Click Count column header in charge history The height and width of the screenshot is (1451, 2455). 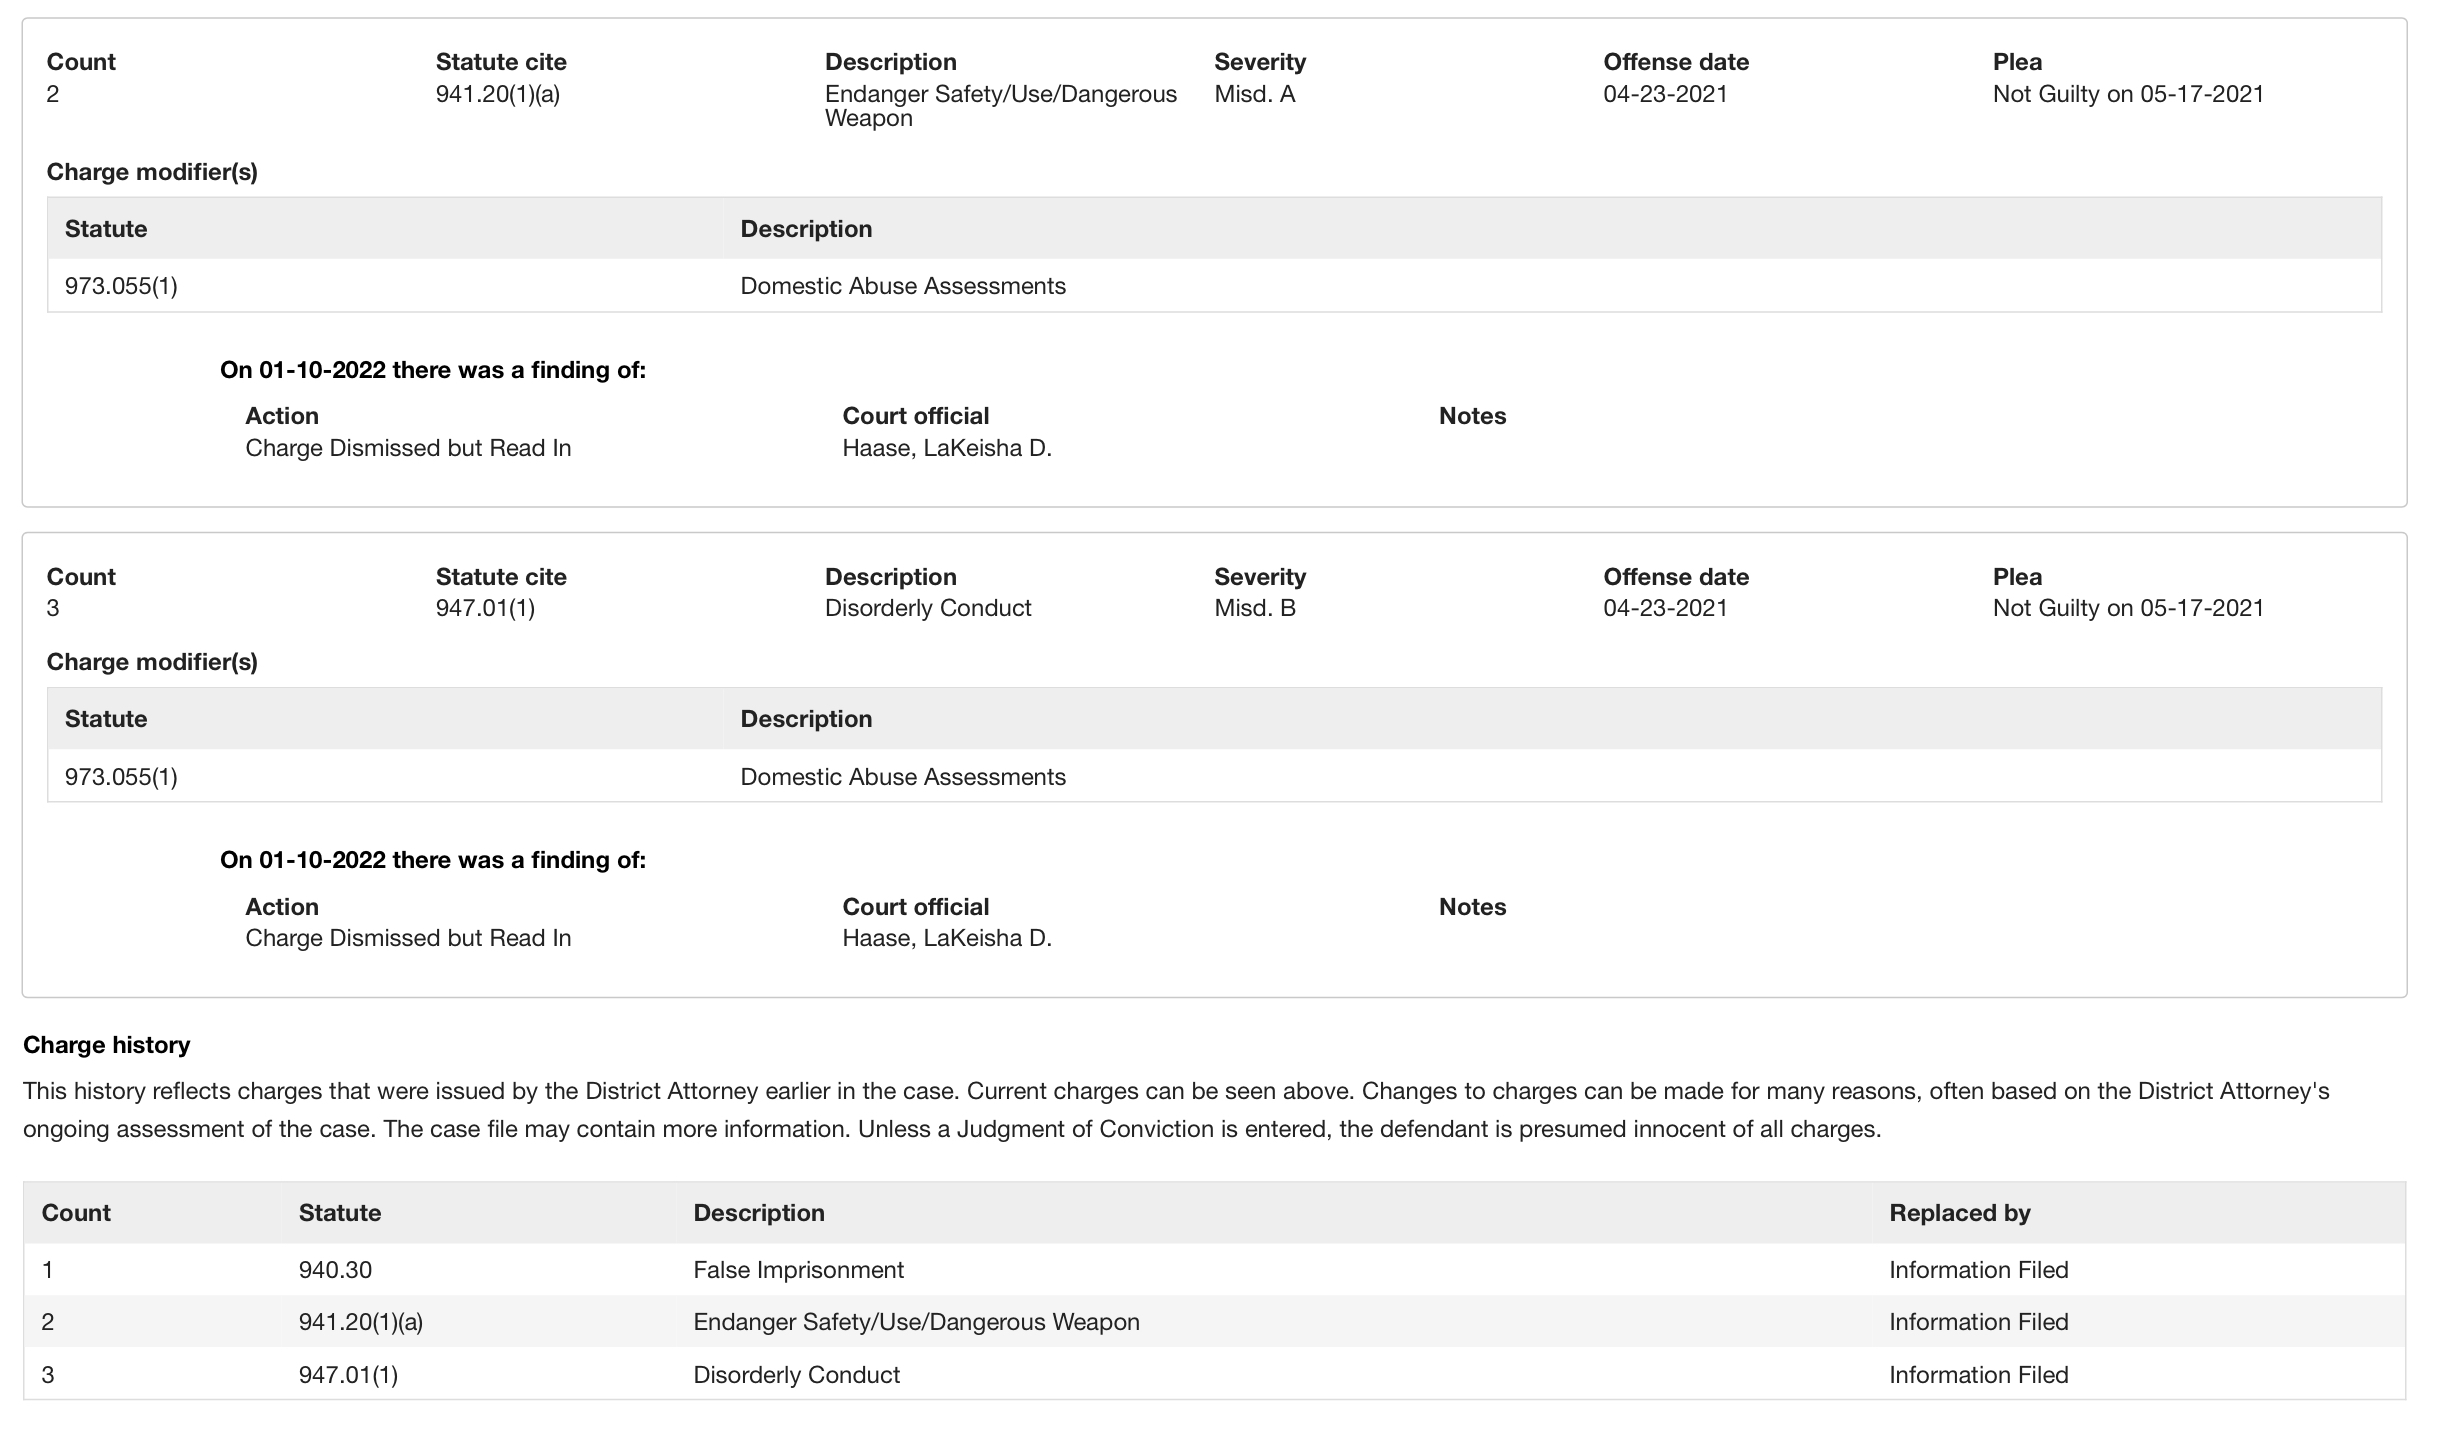76,1213
